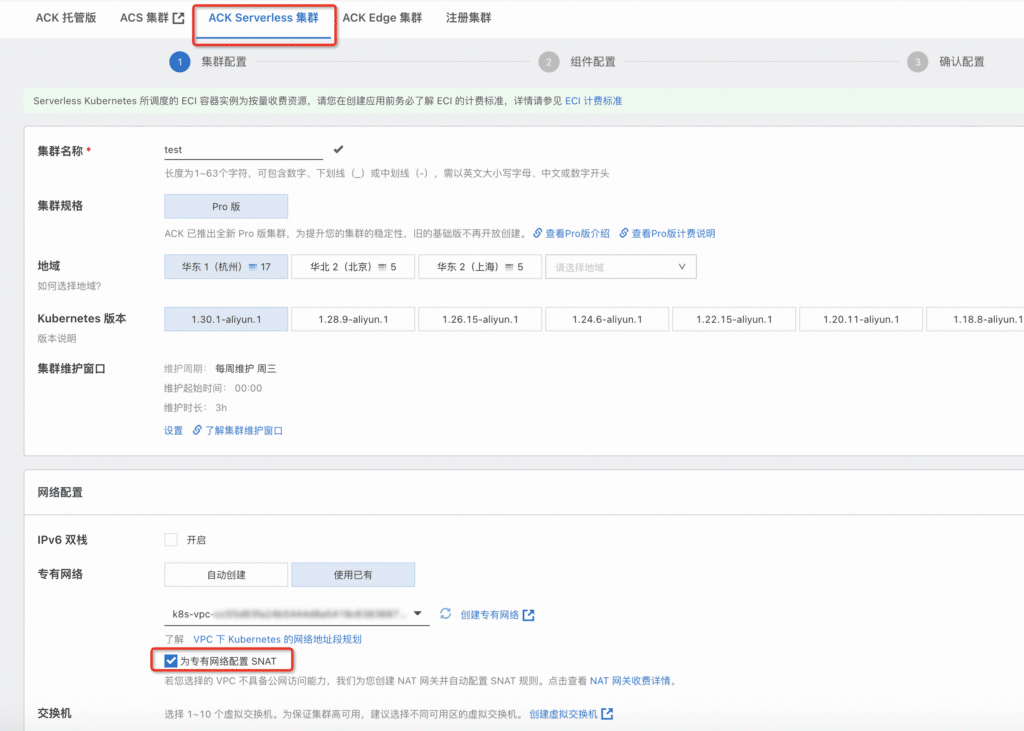Open the 了解集群维护窗口 link

click(x=244, y=430)
